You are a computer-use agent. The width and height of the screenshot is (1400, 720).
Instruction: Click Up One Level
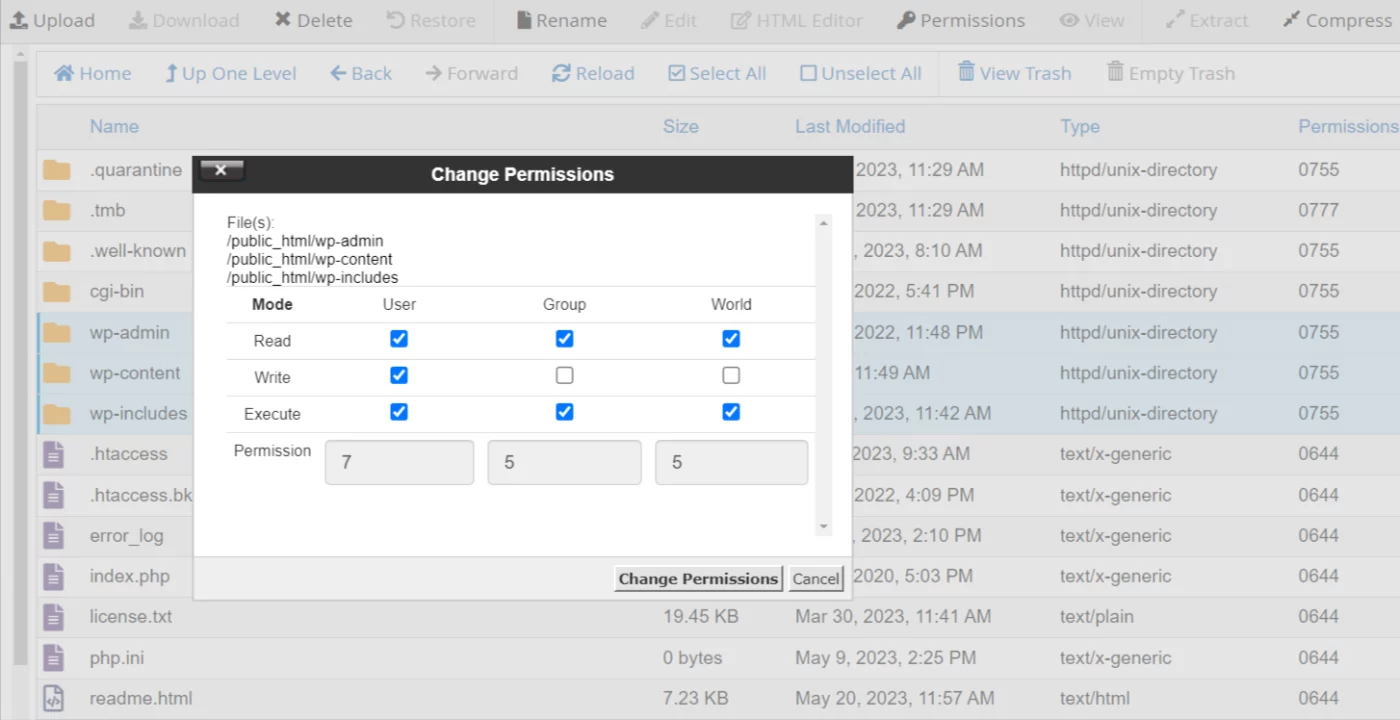[231, 73]
